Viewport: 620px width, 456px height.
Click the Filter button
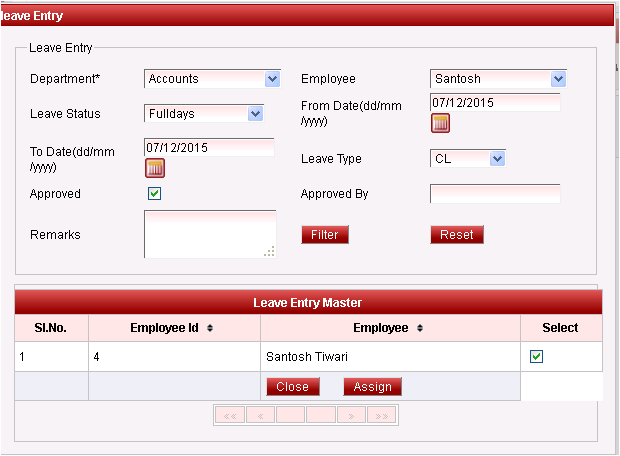tap(325, 235)
